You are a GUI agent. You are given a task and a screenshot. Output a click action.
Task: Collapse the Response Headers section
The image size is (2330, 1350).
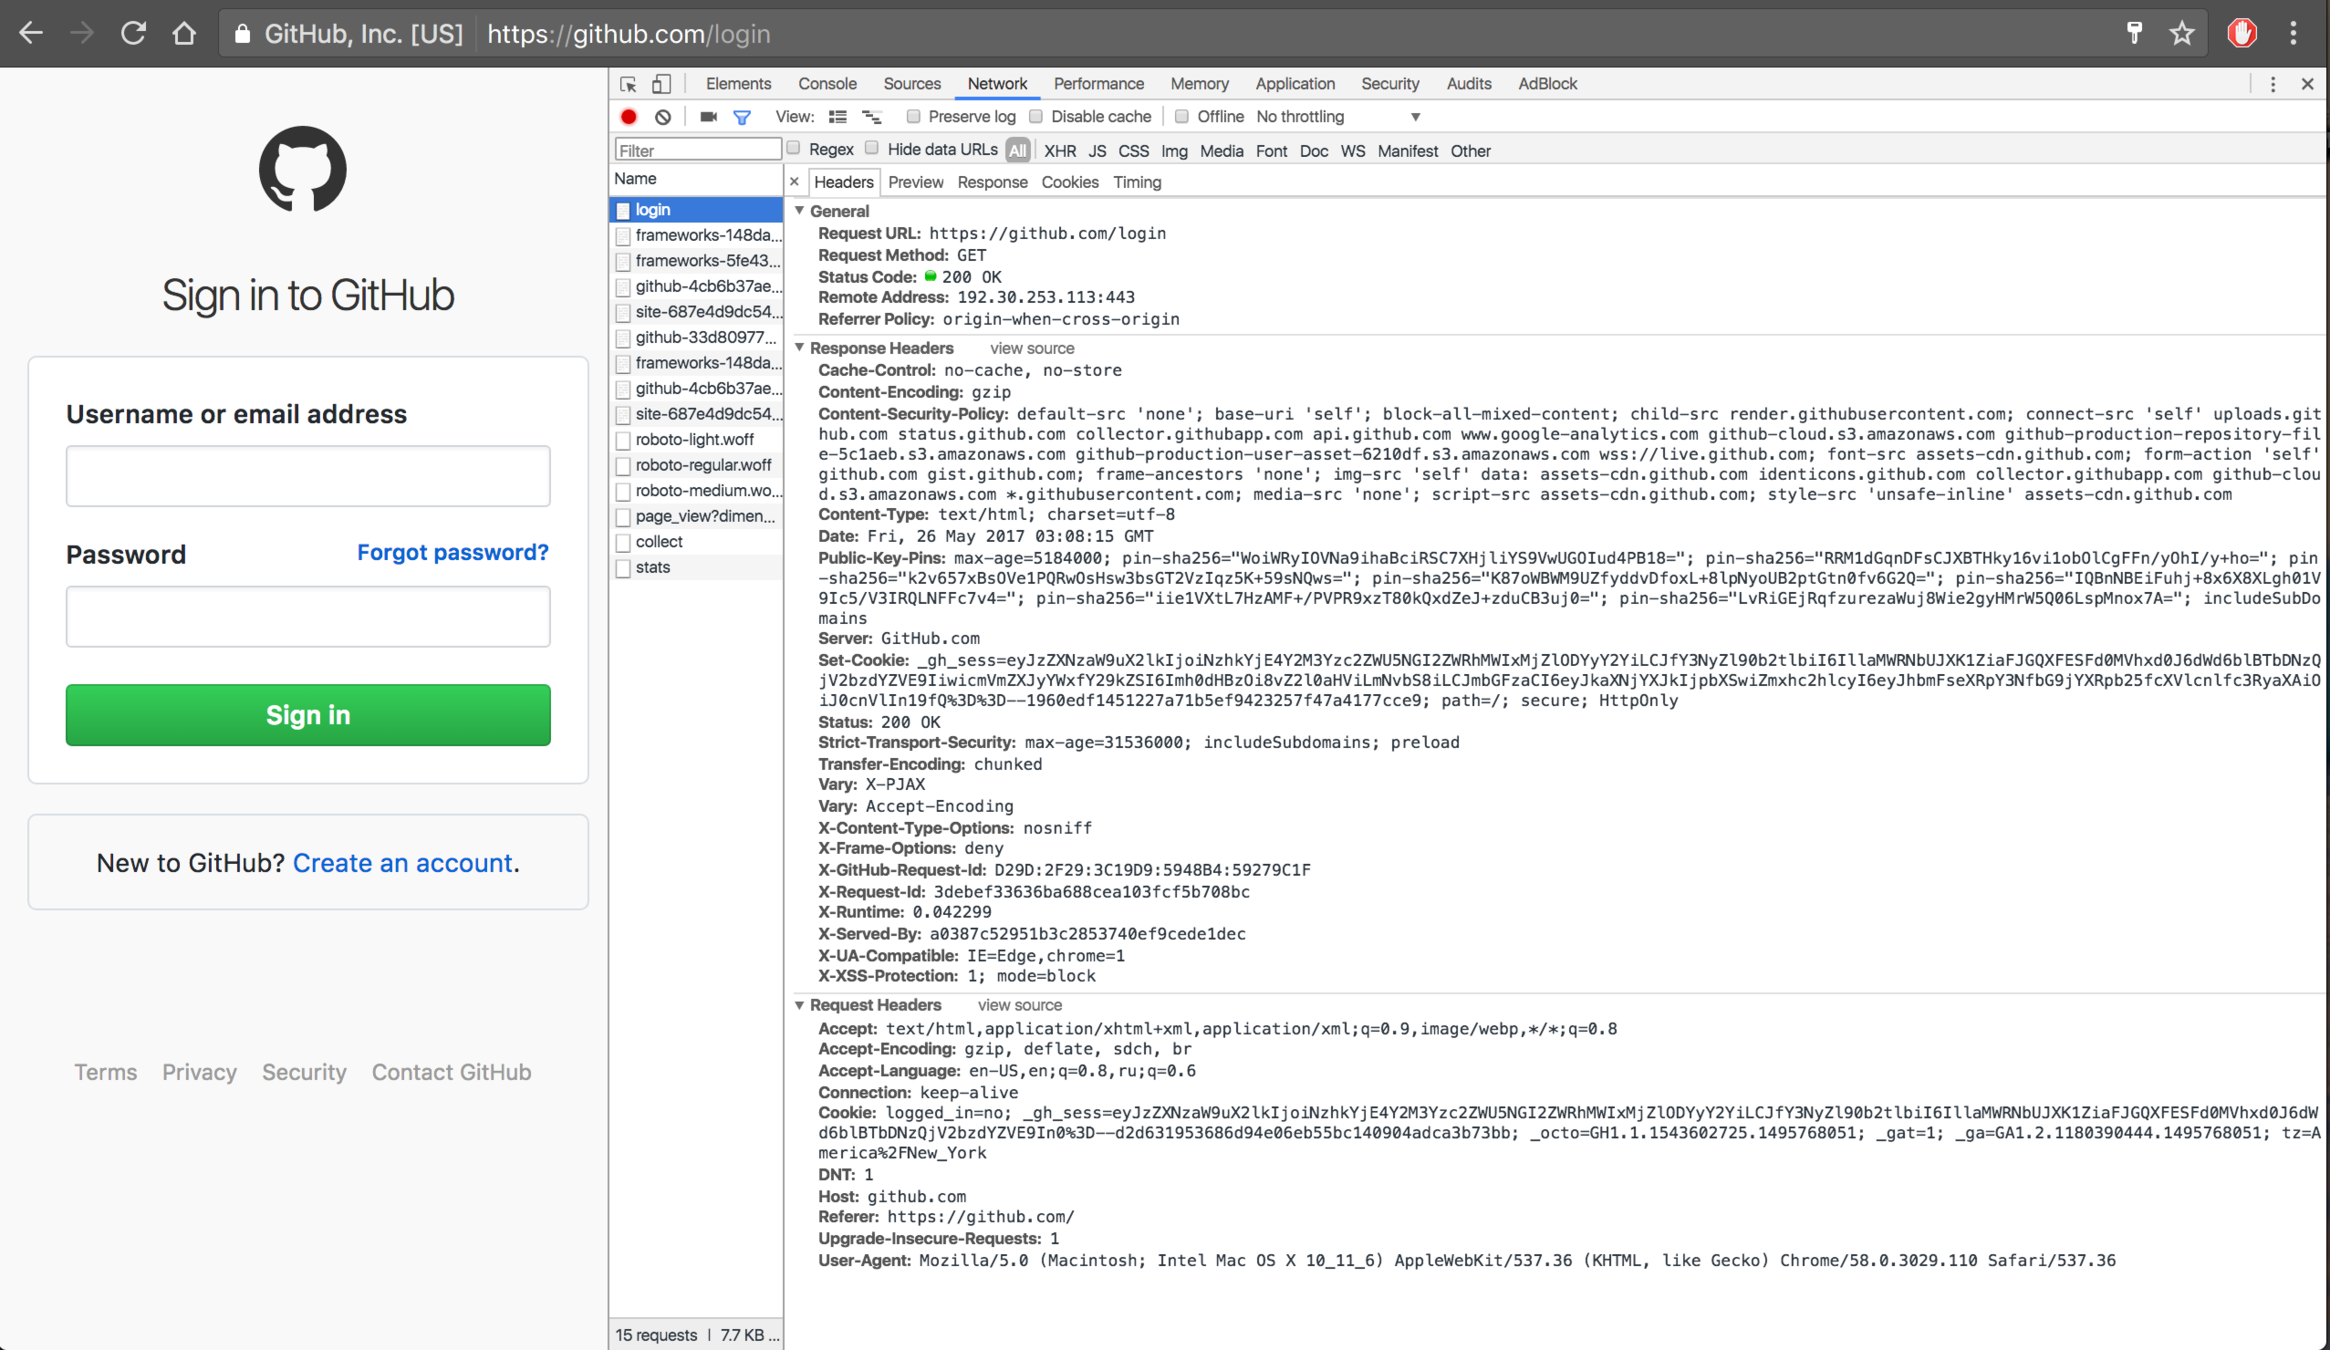pos(800,348)
